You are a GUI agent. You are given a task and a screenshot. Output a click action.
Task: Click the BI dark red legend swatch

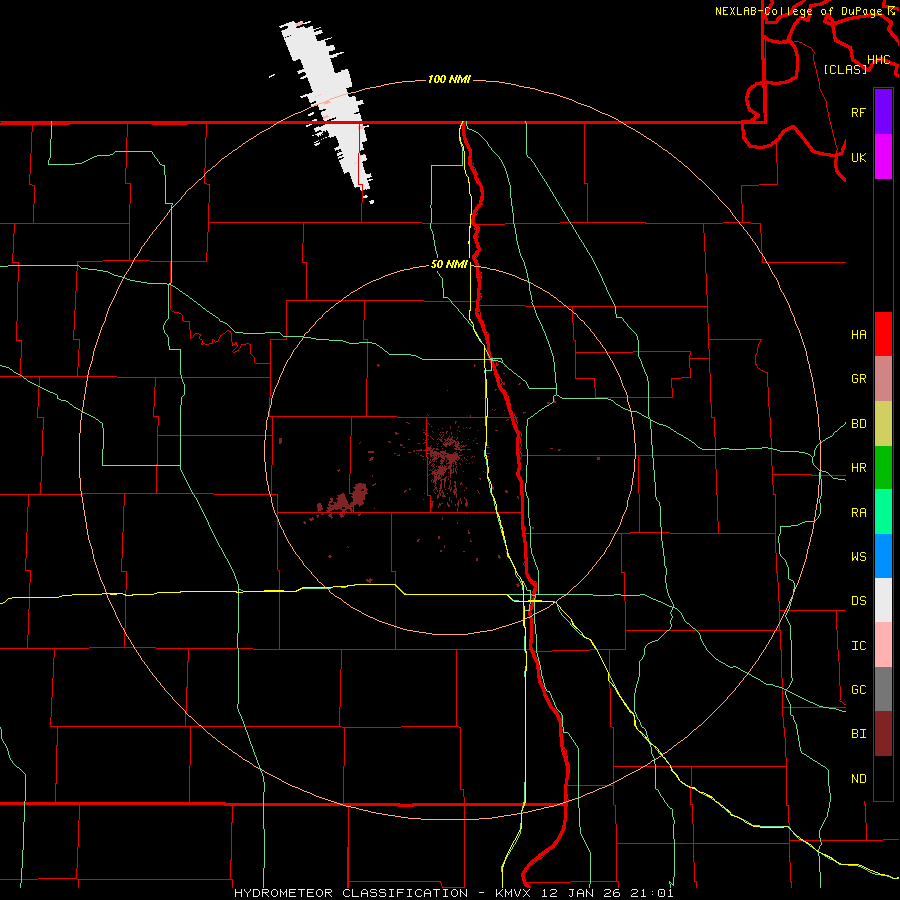point(883,734)
